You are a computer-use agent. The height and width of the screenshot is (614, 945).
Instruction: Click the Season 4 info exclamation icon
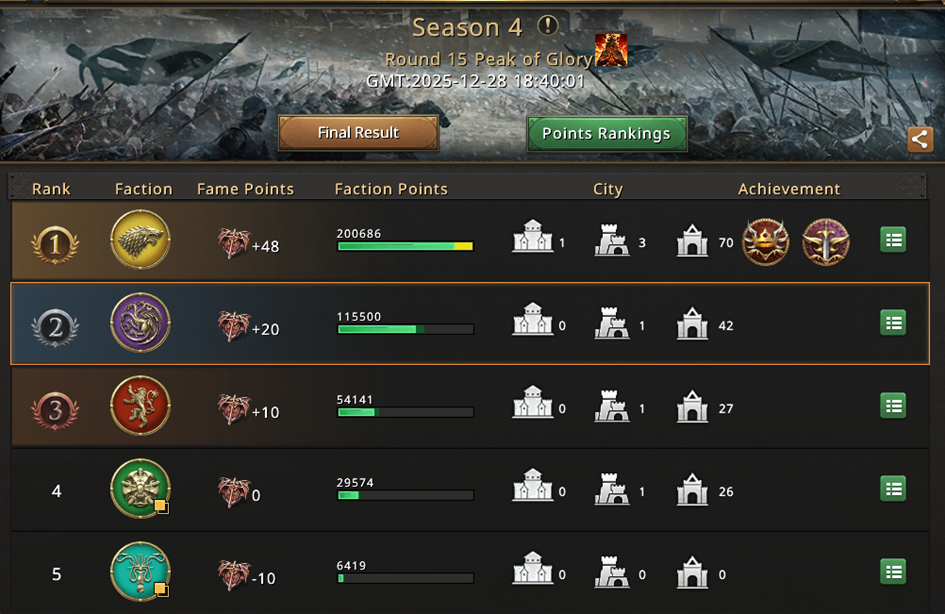[548, 26]
